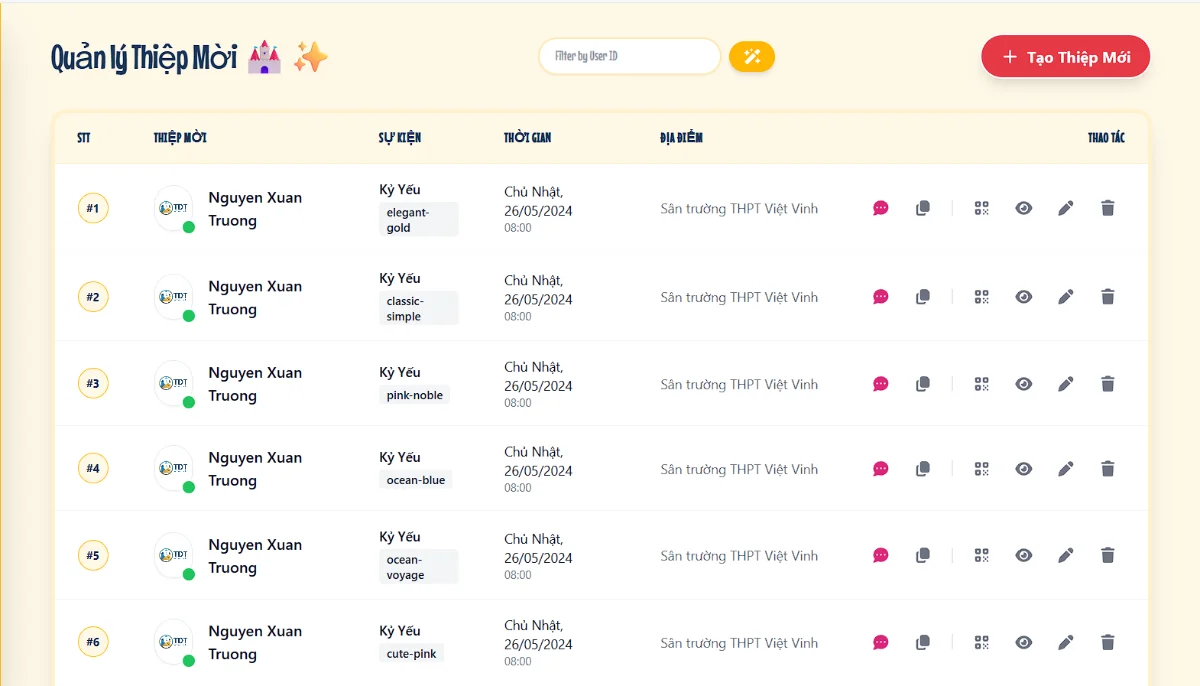
Task: Delete invitation #3 with the trash icon
Action: tap(1107, 383)
